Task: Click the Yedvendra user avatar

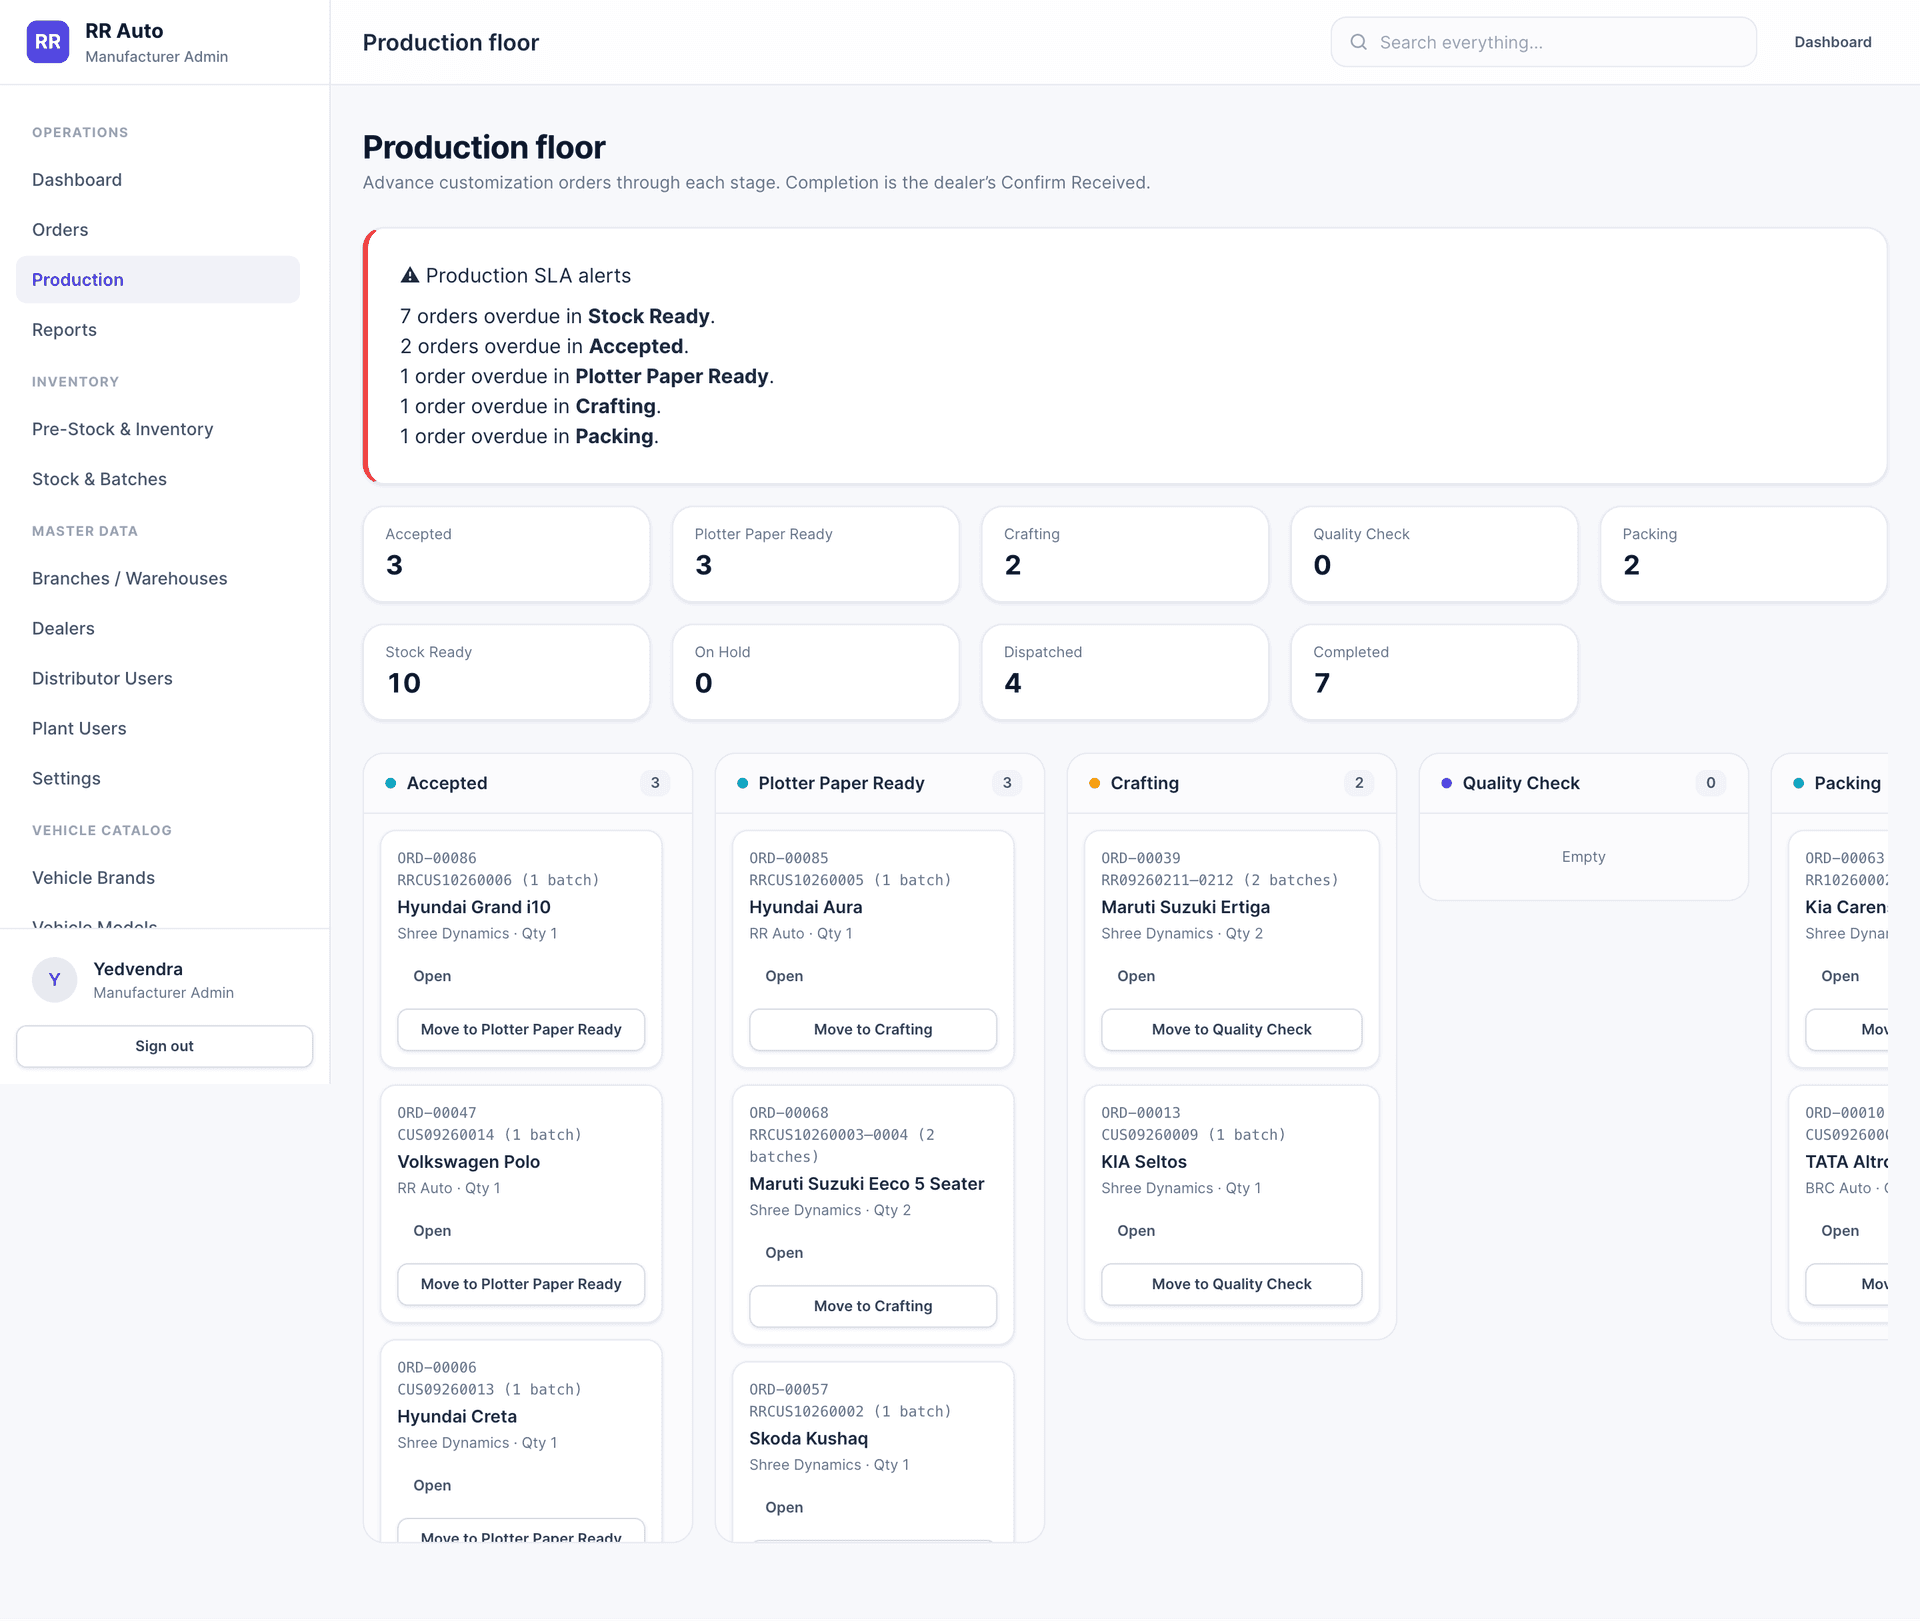Action: [55, 980]
